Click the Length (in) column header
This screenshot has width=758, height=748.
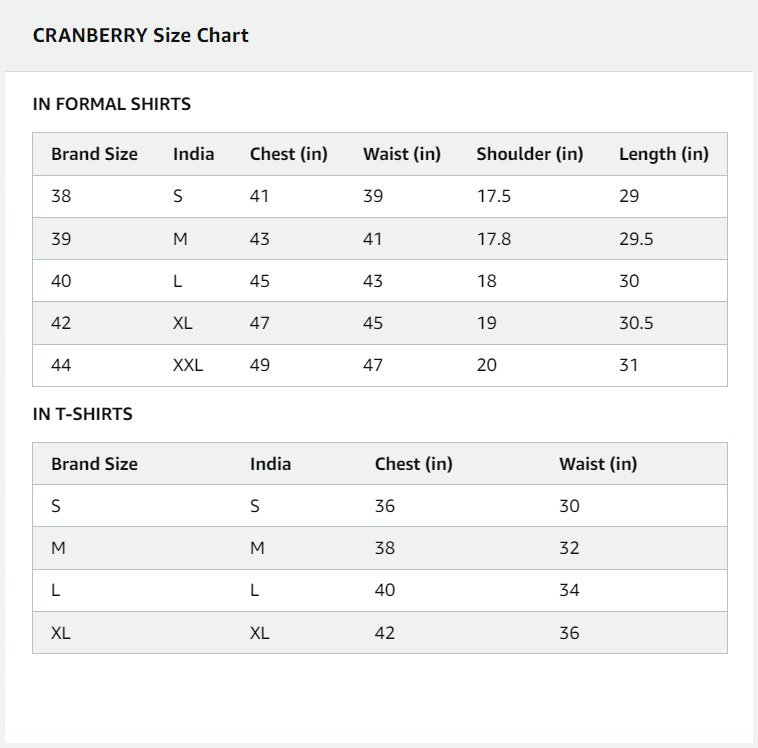(x=664, y=154)
